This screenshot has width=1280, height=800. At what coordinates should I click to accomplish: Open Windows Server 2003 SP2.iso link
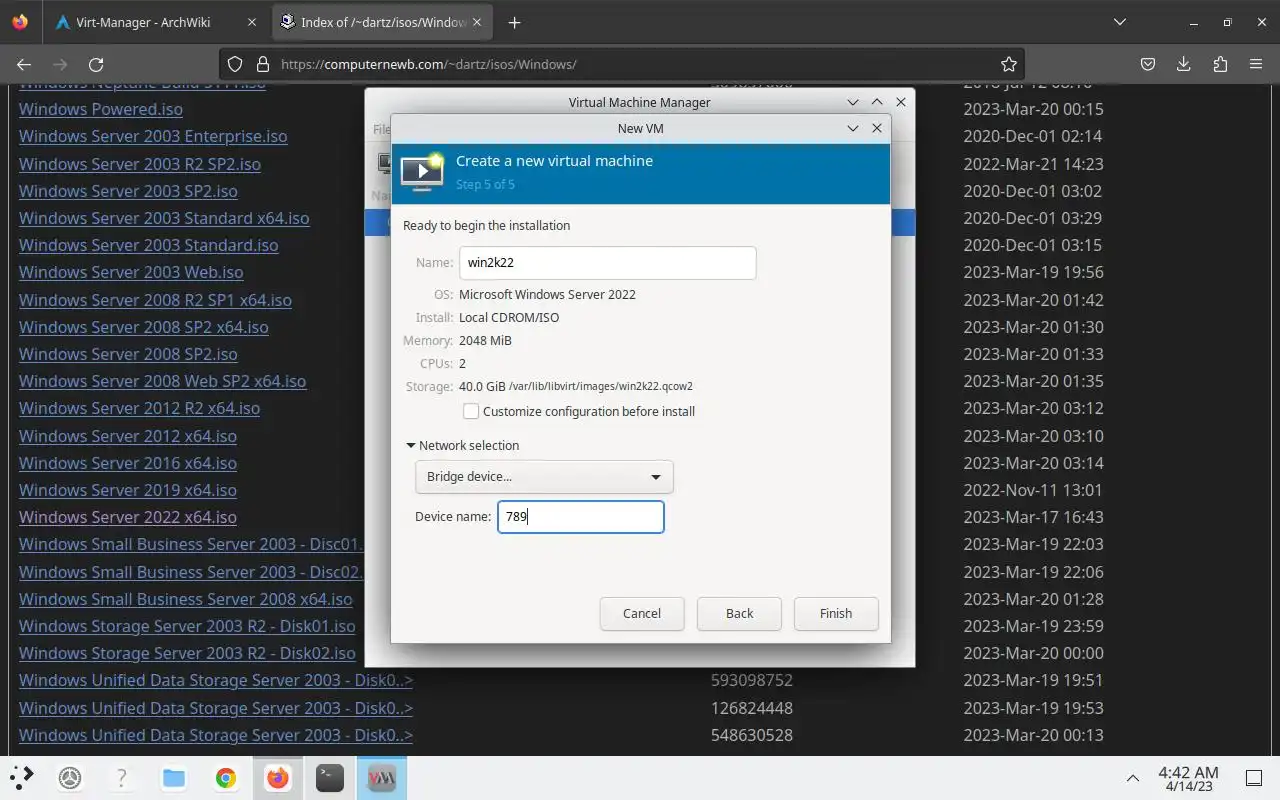point(128,191)
